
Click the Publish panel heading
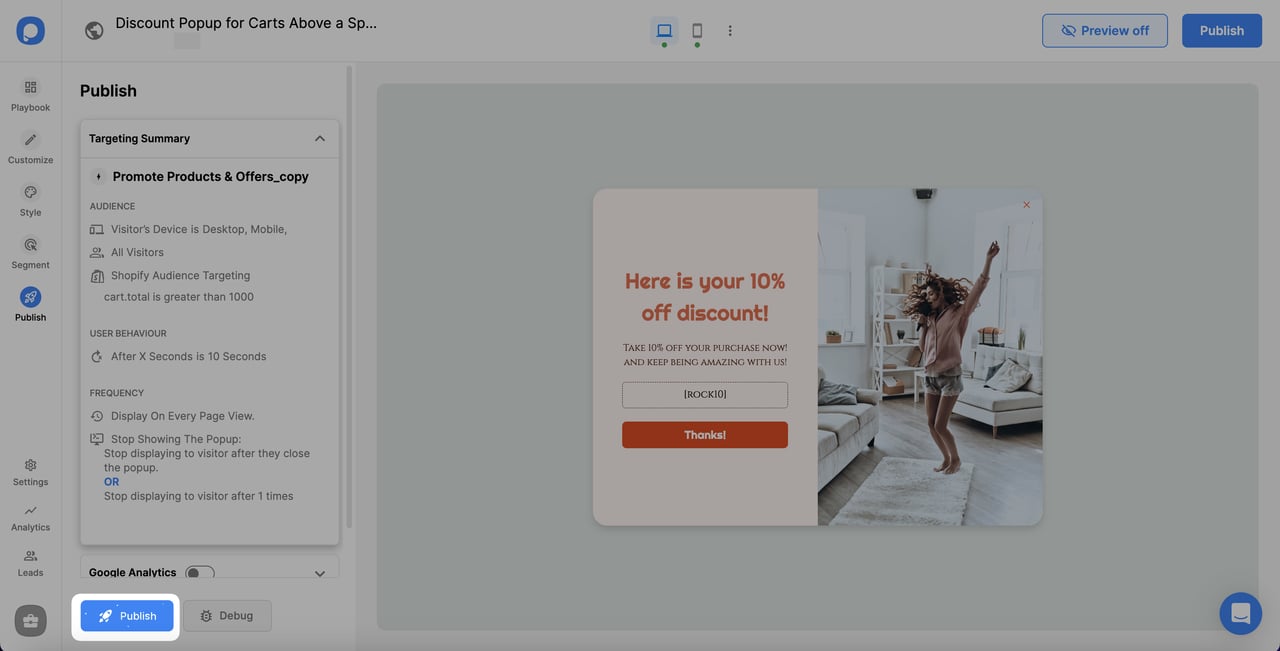[108, 91]
